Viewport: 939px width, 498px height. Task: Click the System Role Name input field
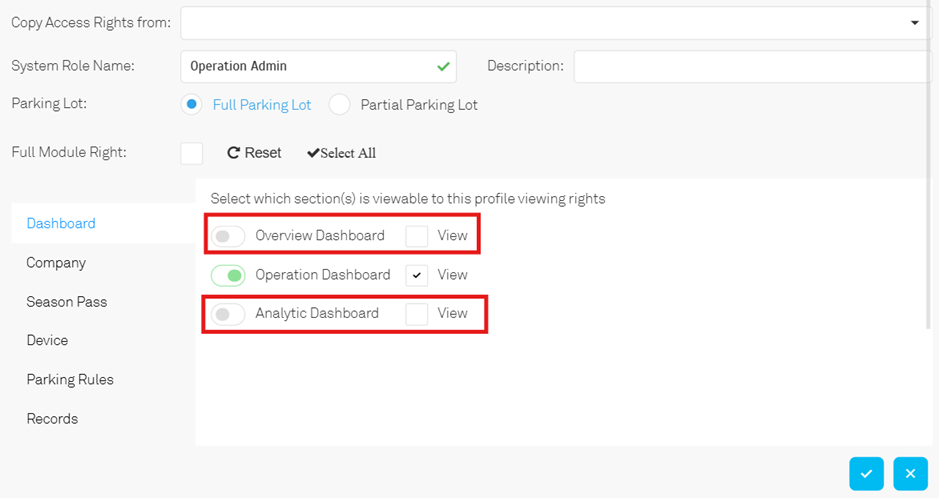319,66
